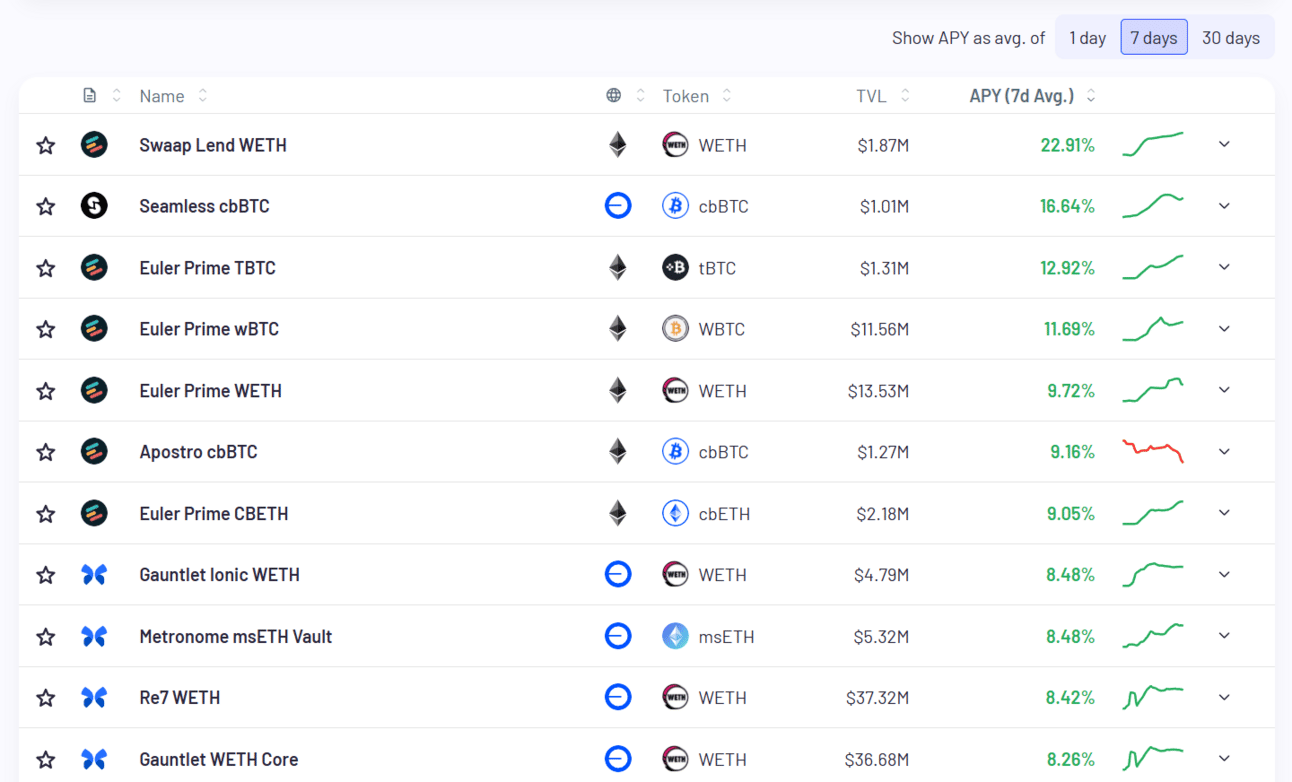Click the Swaap Lend WETH protocol logo
Image resolution: width=1292 pixels, height=782 pixels.
click(x=94, y=145)
